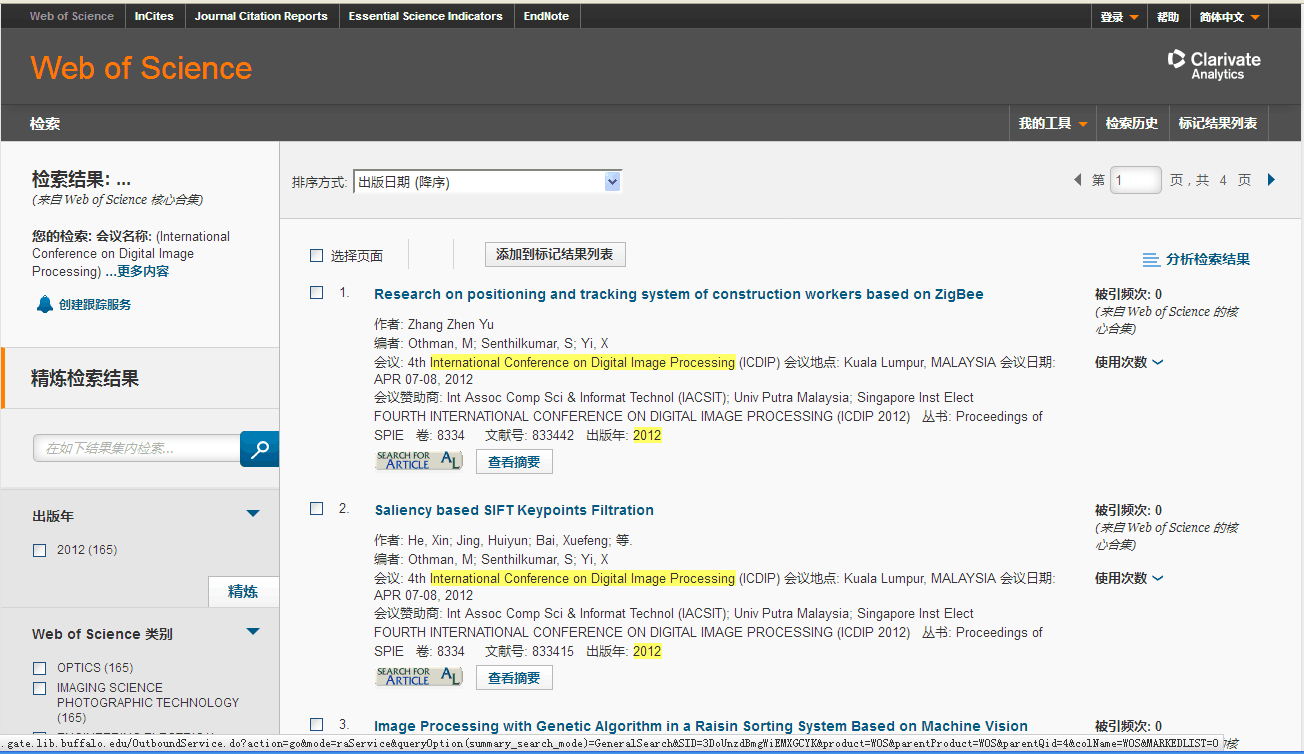Click the Help link in top bar
This screenshot has width=1304, height=754.
coord(1168,17)
